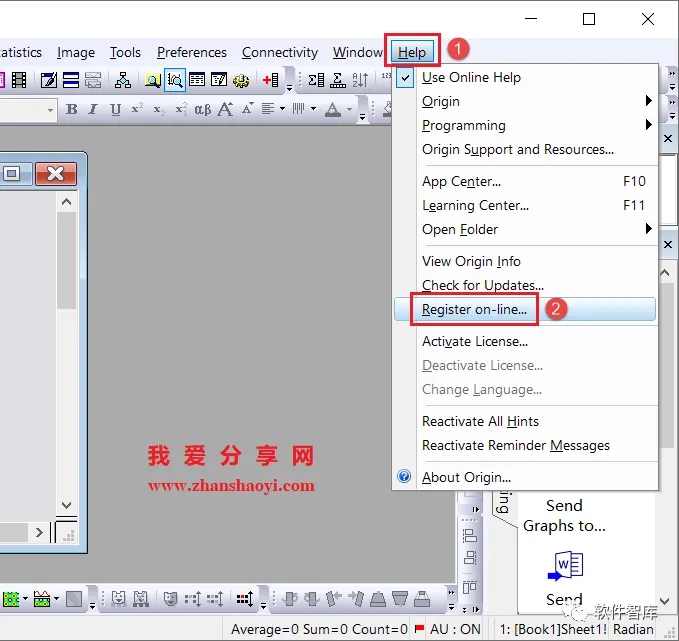Expand the Programming submenu

coord(525,125)
